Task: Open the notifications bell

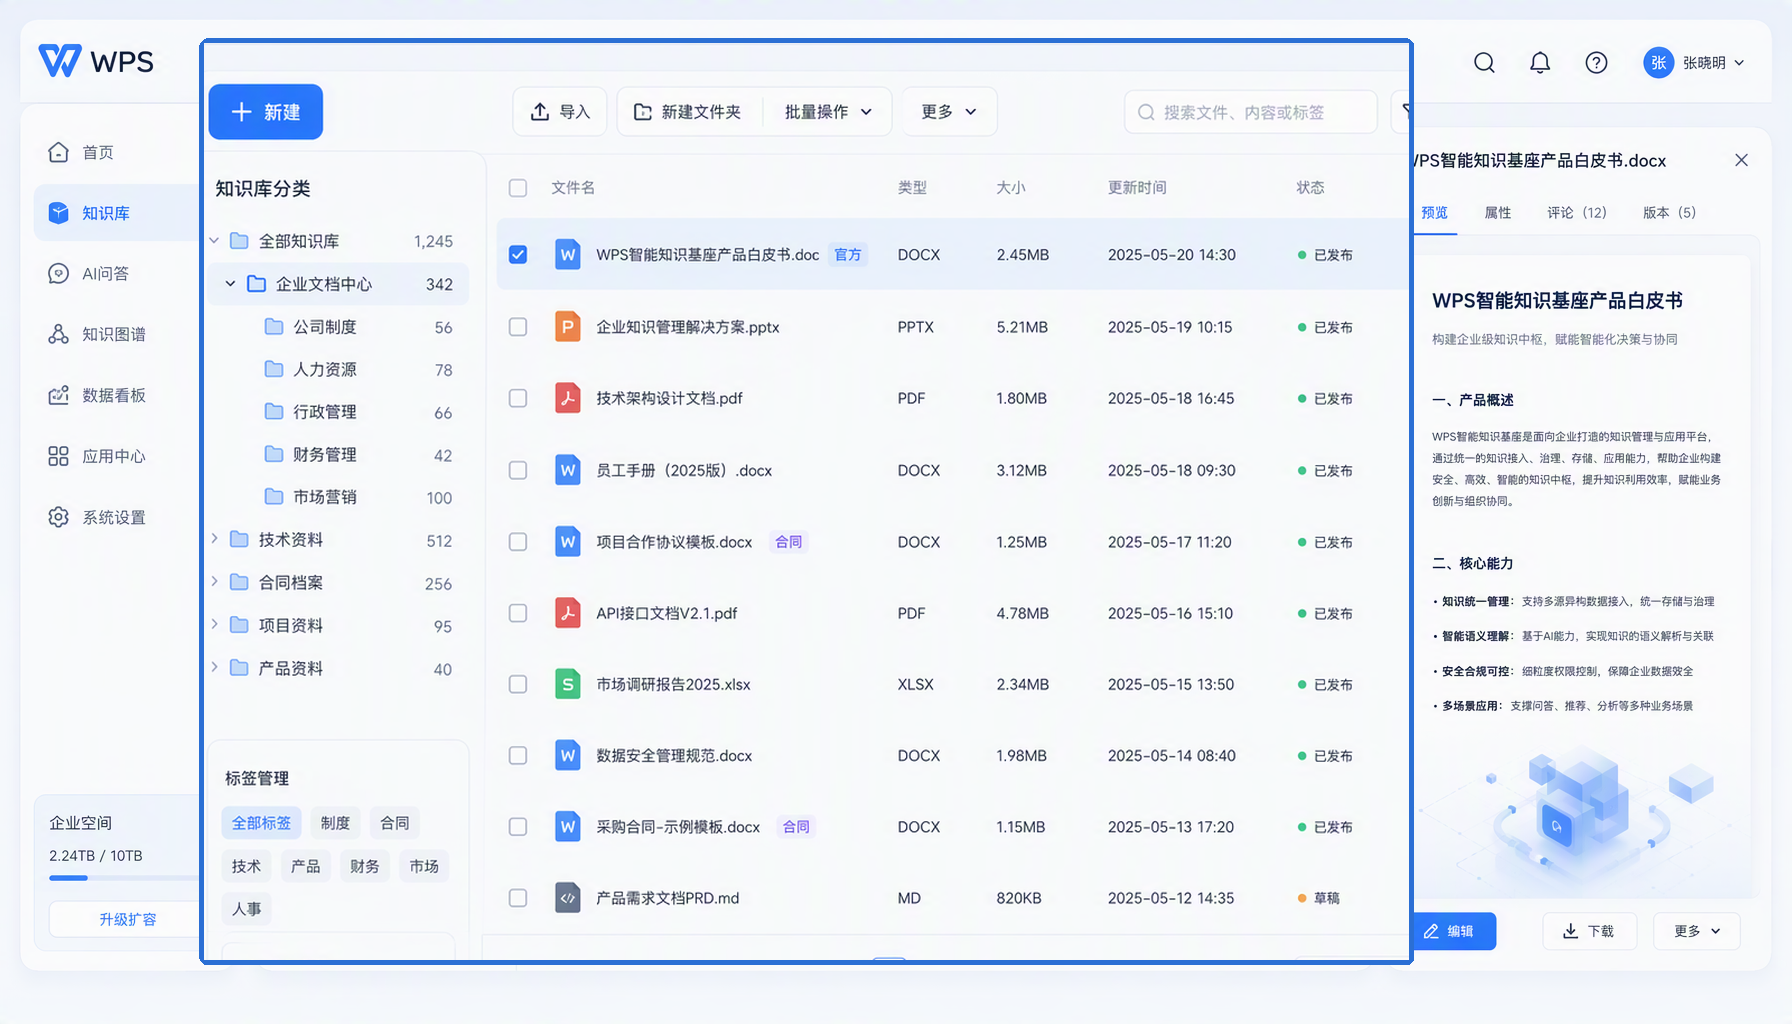Action: click(x=1540, y=63)
